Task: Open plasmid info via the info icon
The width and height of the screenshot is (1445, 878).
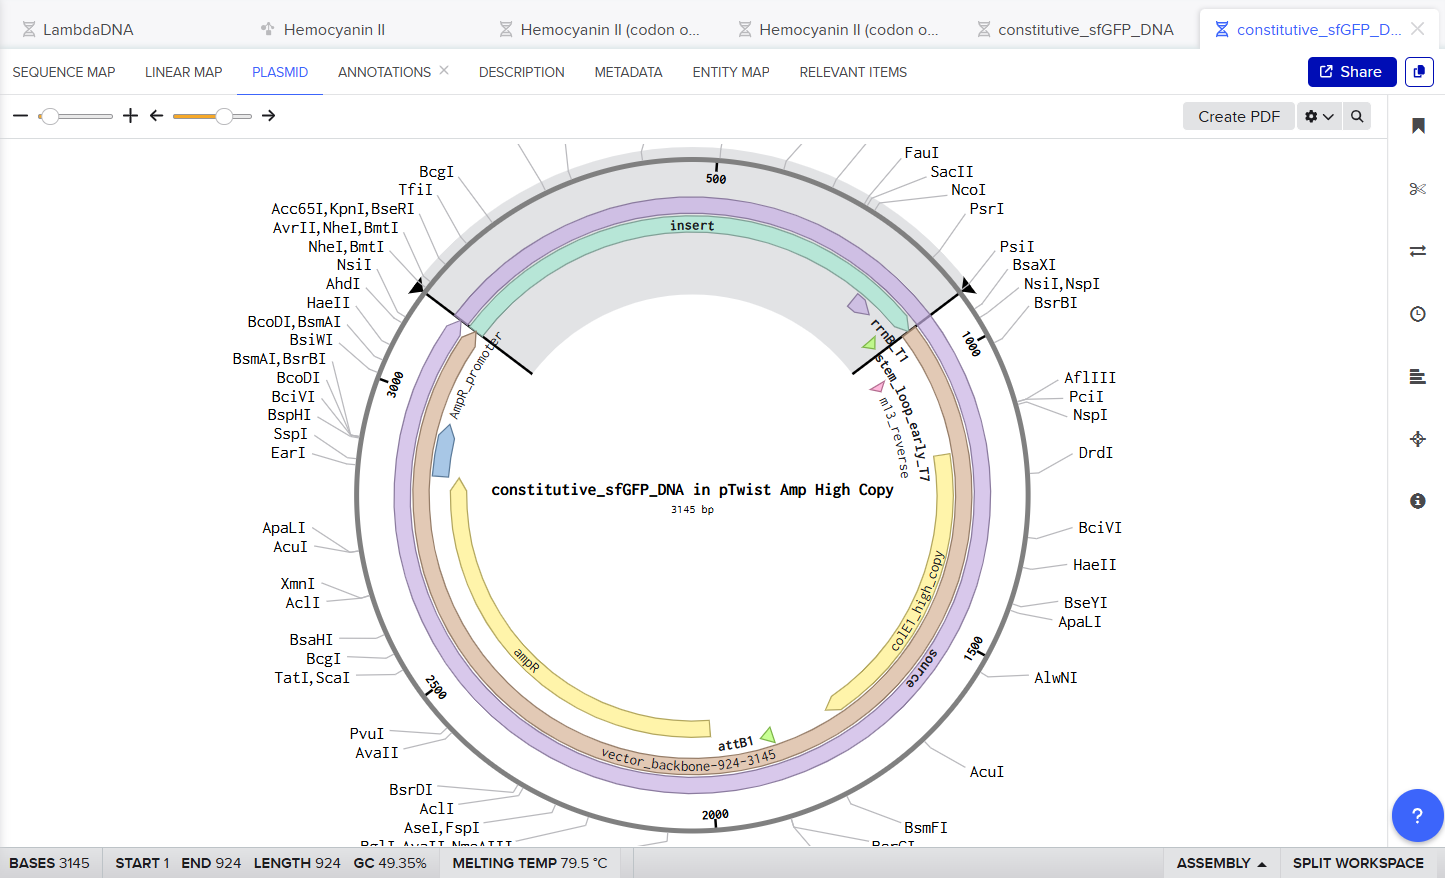Action: (x=1417, y=501)
